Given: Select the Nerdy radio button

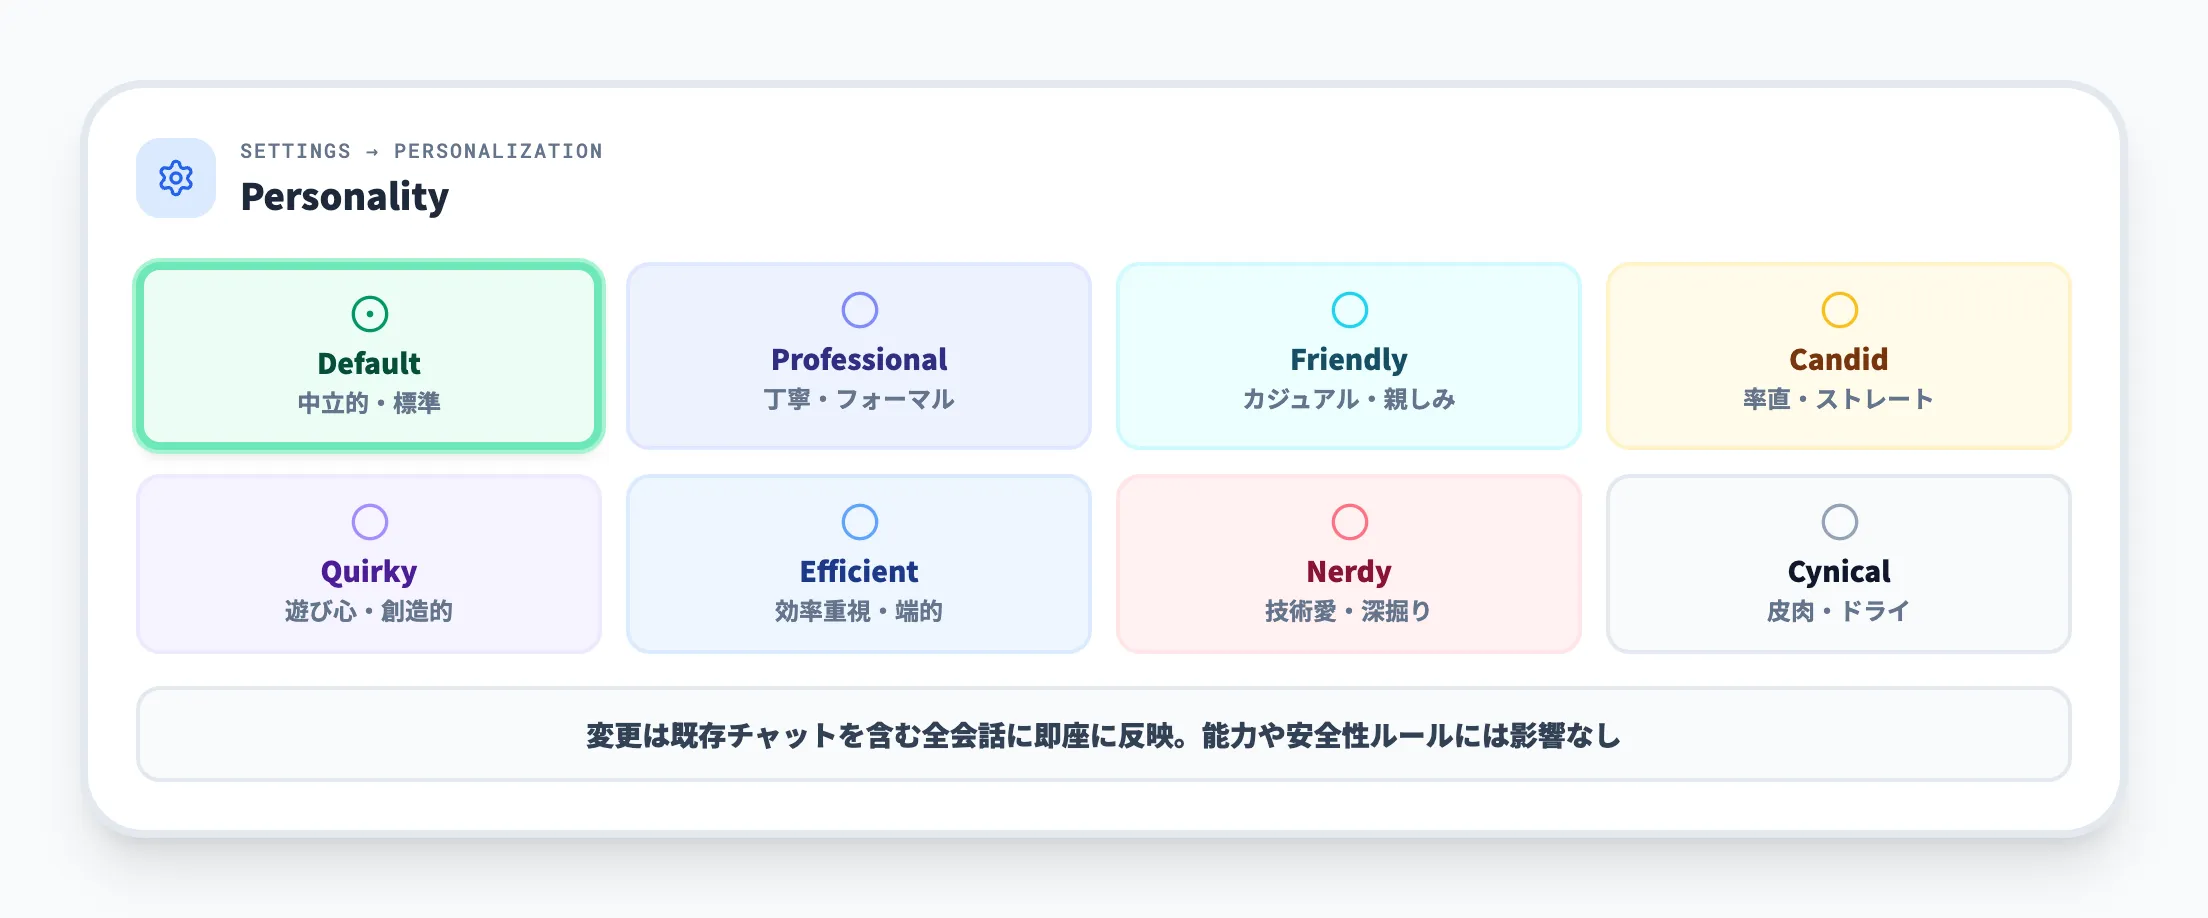Looking at the screenshot, I should click(1349, 521).
